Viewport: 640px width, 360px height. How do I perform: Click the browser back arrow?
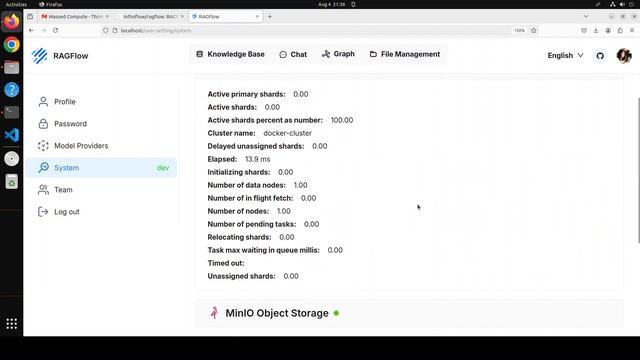(x=31, y=30)
